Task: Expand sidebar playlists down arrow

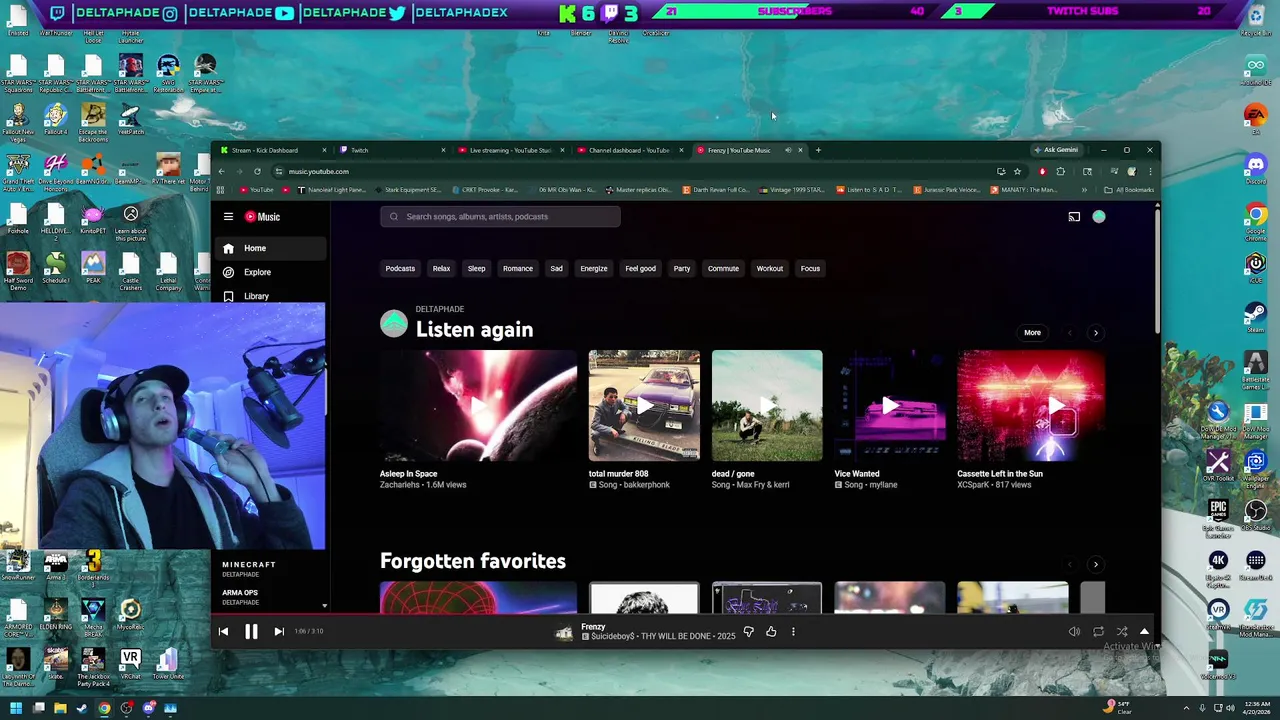Action: point(324,606)
